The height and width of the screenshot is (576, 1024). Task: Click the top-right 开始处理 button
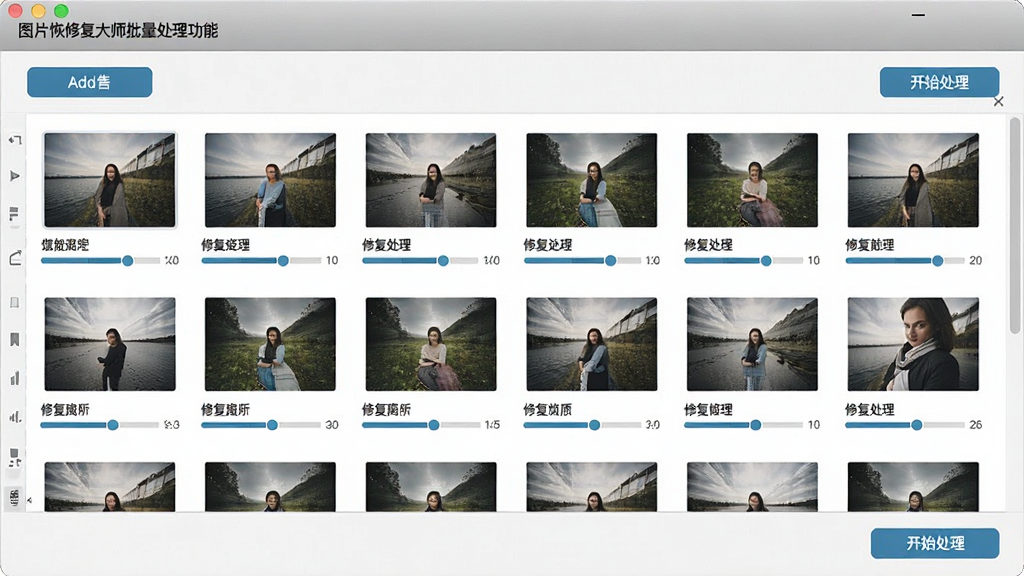pos(939,82)
